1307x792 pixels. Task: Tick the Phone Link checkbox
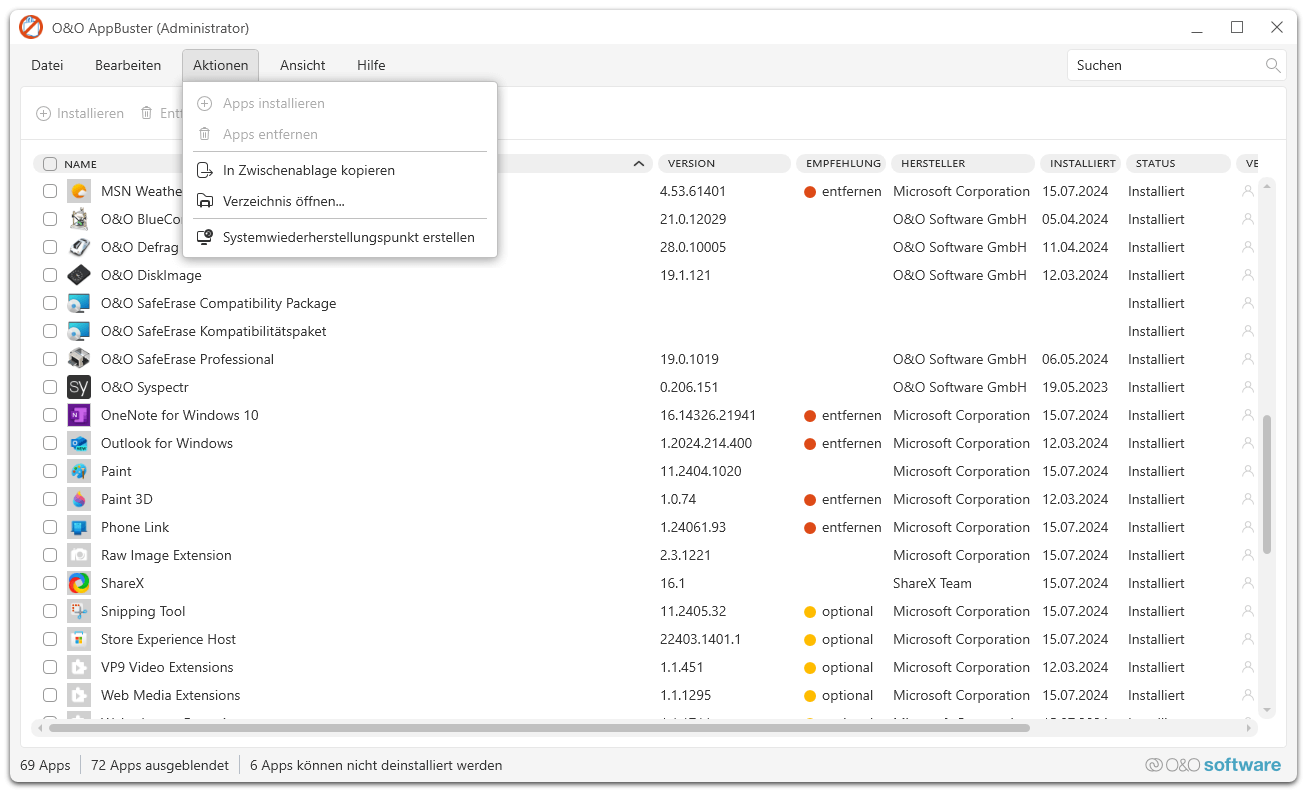point(50,527)
